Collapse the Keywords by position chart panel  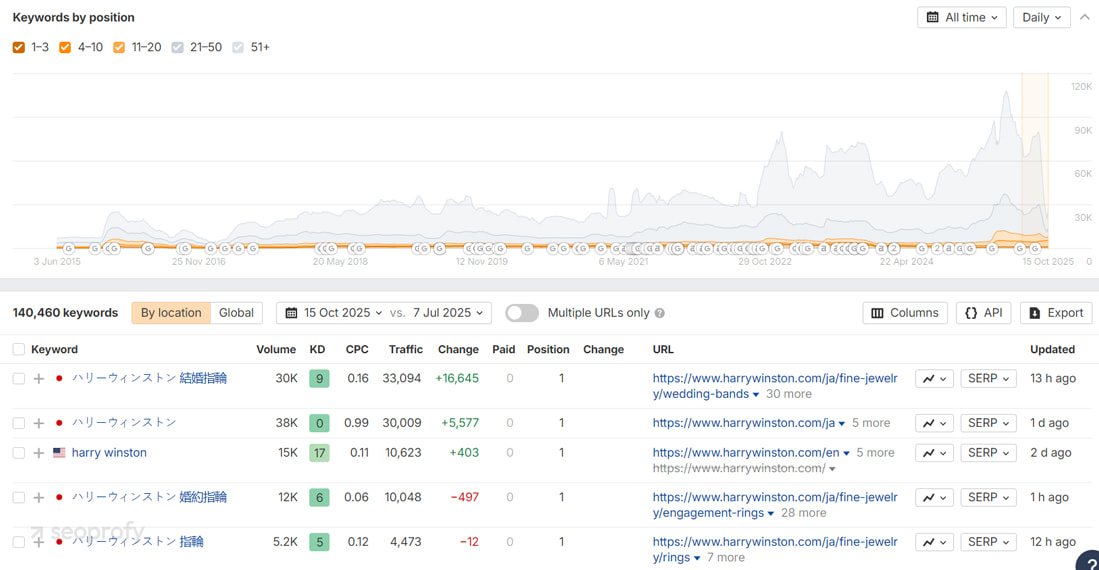coord(1084,17)
